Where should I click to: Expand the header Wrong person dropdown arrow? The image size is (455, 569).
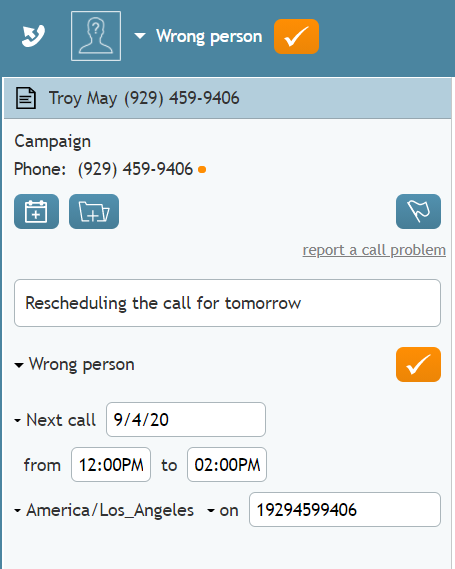pyautogui.click(x=140, y=36)
